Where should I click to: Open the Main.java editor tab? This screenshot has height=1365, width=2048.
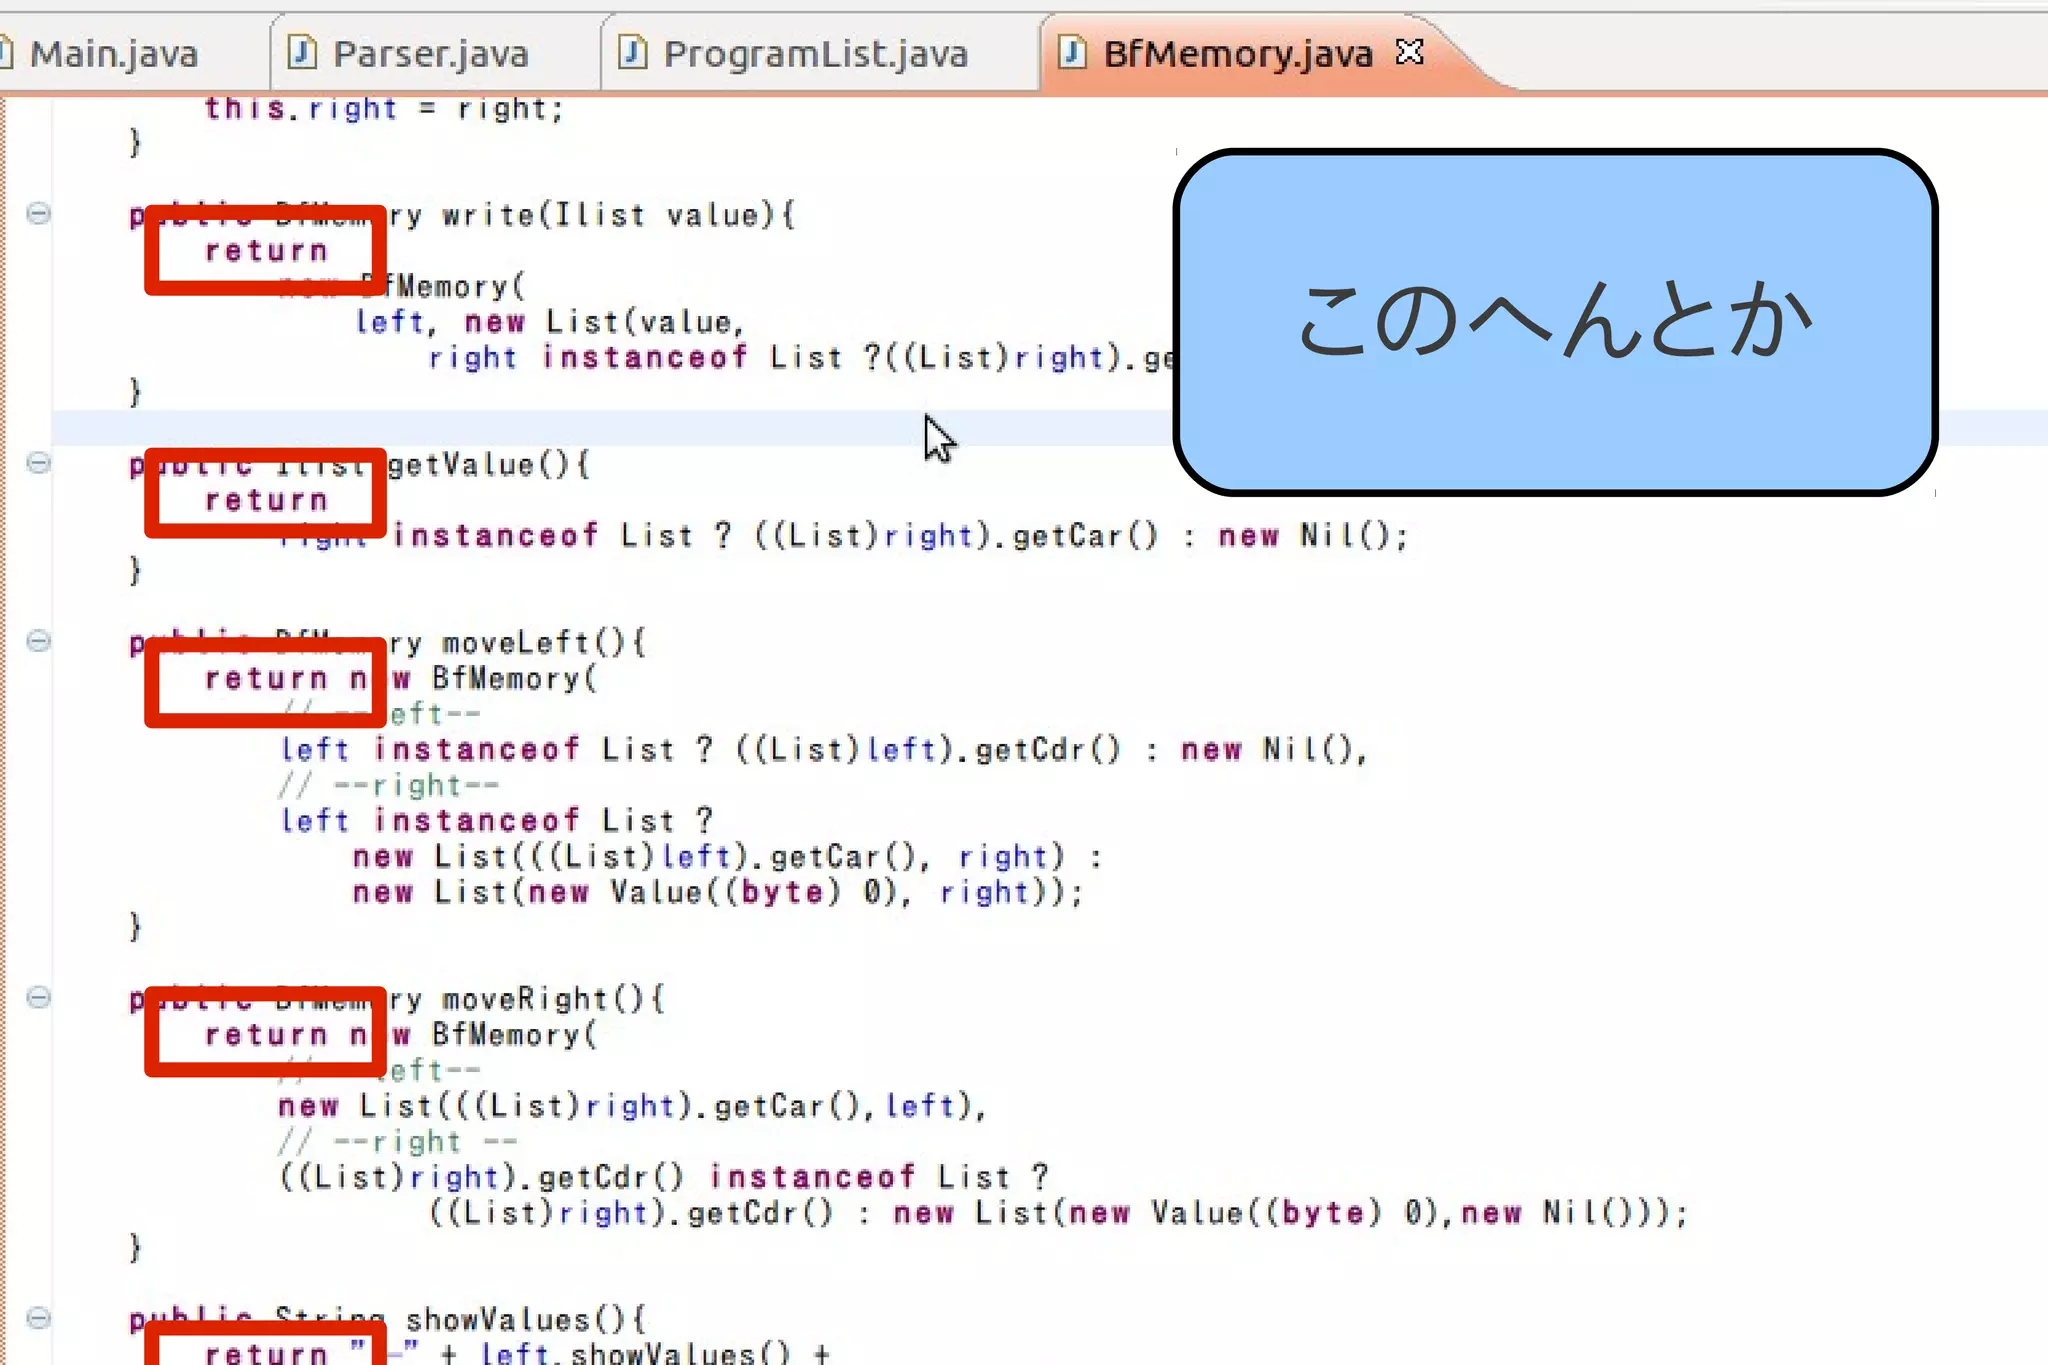[113, 54]
